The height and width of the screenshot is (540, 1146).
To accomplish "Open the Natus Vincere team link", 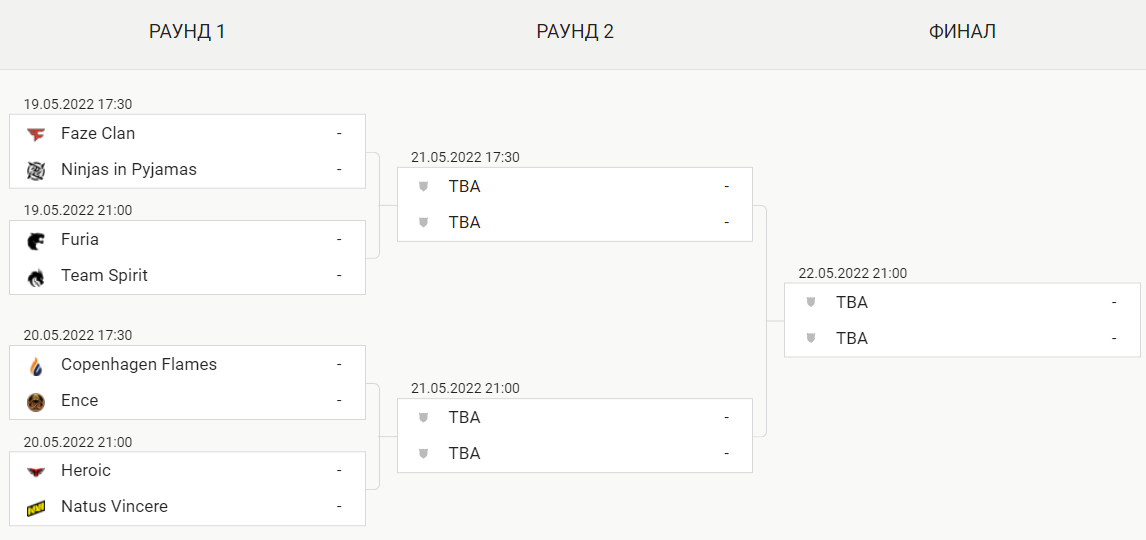I will (114, 507).
